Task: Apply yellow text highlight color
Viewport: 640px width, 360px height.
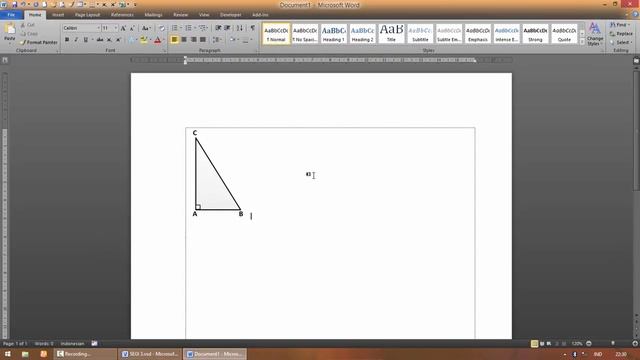Action: pos(143,40)
